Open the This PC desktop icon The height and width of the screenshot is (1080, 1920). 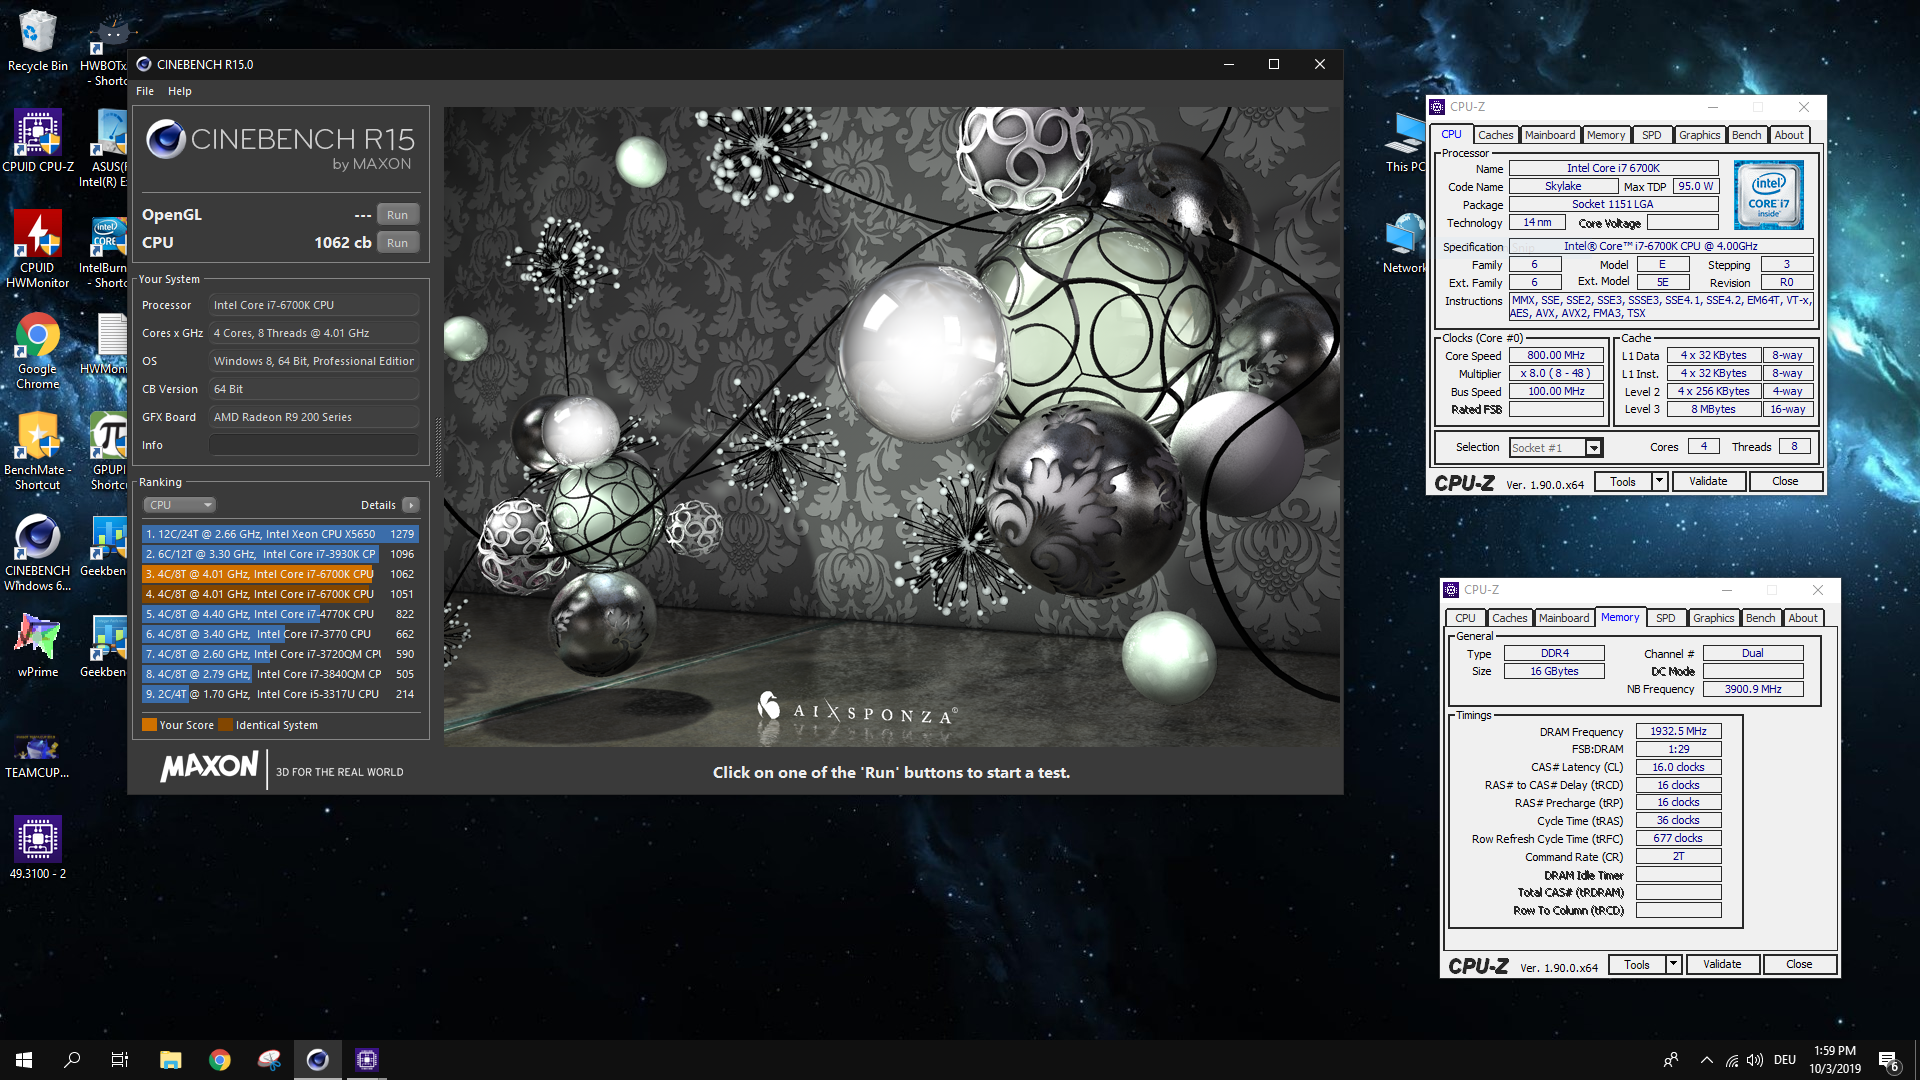coord(1405,143)
